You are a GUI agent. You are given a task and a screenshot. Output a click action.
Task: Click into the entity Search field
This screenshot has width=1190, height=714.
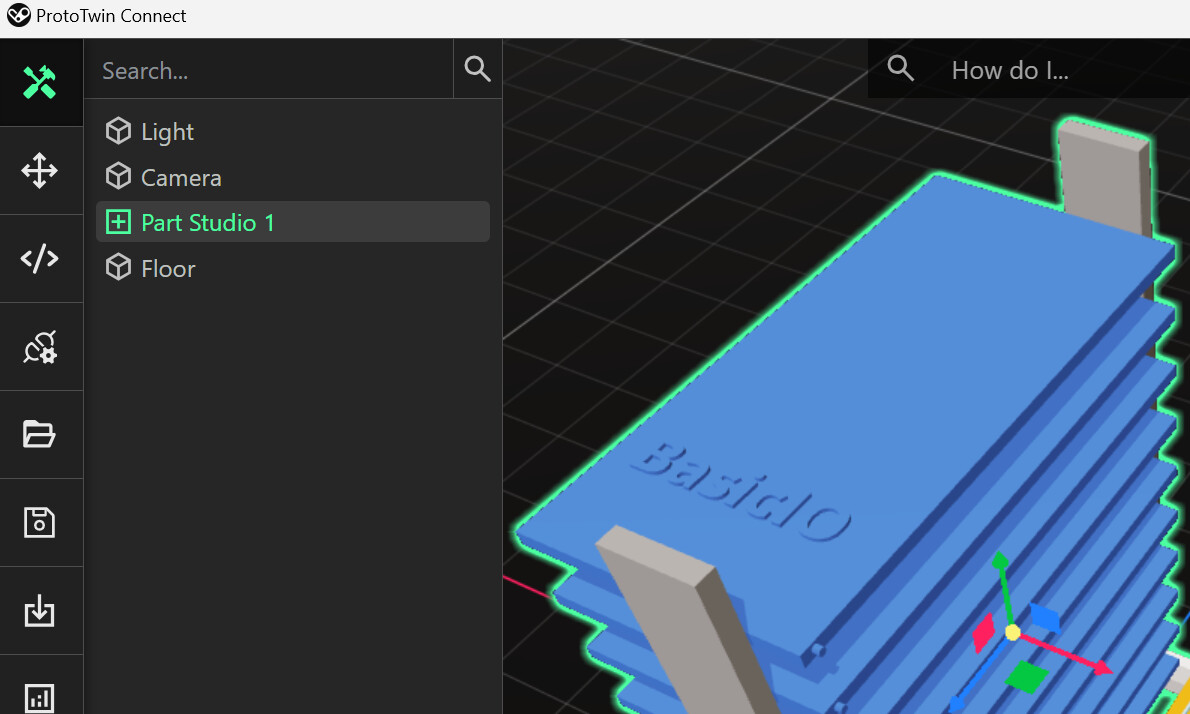pos(270,70)
